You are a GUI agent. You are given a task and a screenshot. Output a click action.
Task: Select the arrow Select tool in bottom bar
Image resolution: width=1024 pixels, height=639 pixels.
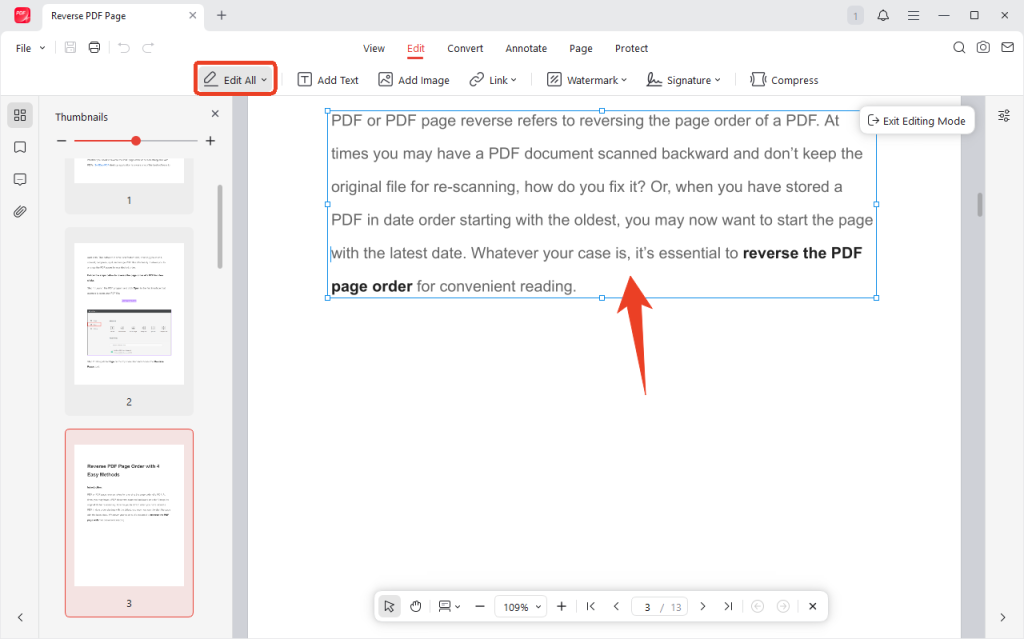[x=389, y=606]
